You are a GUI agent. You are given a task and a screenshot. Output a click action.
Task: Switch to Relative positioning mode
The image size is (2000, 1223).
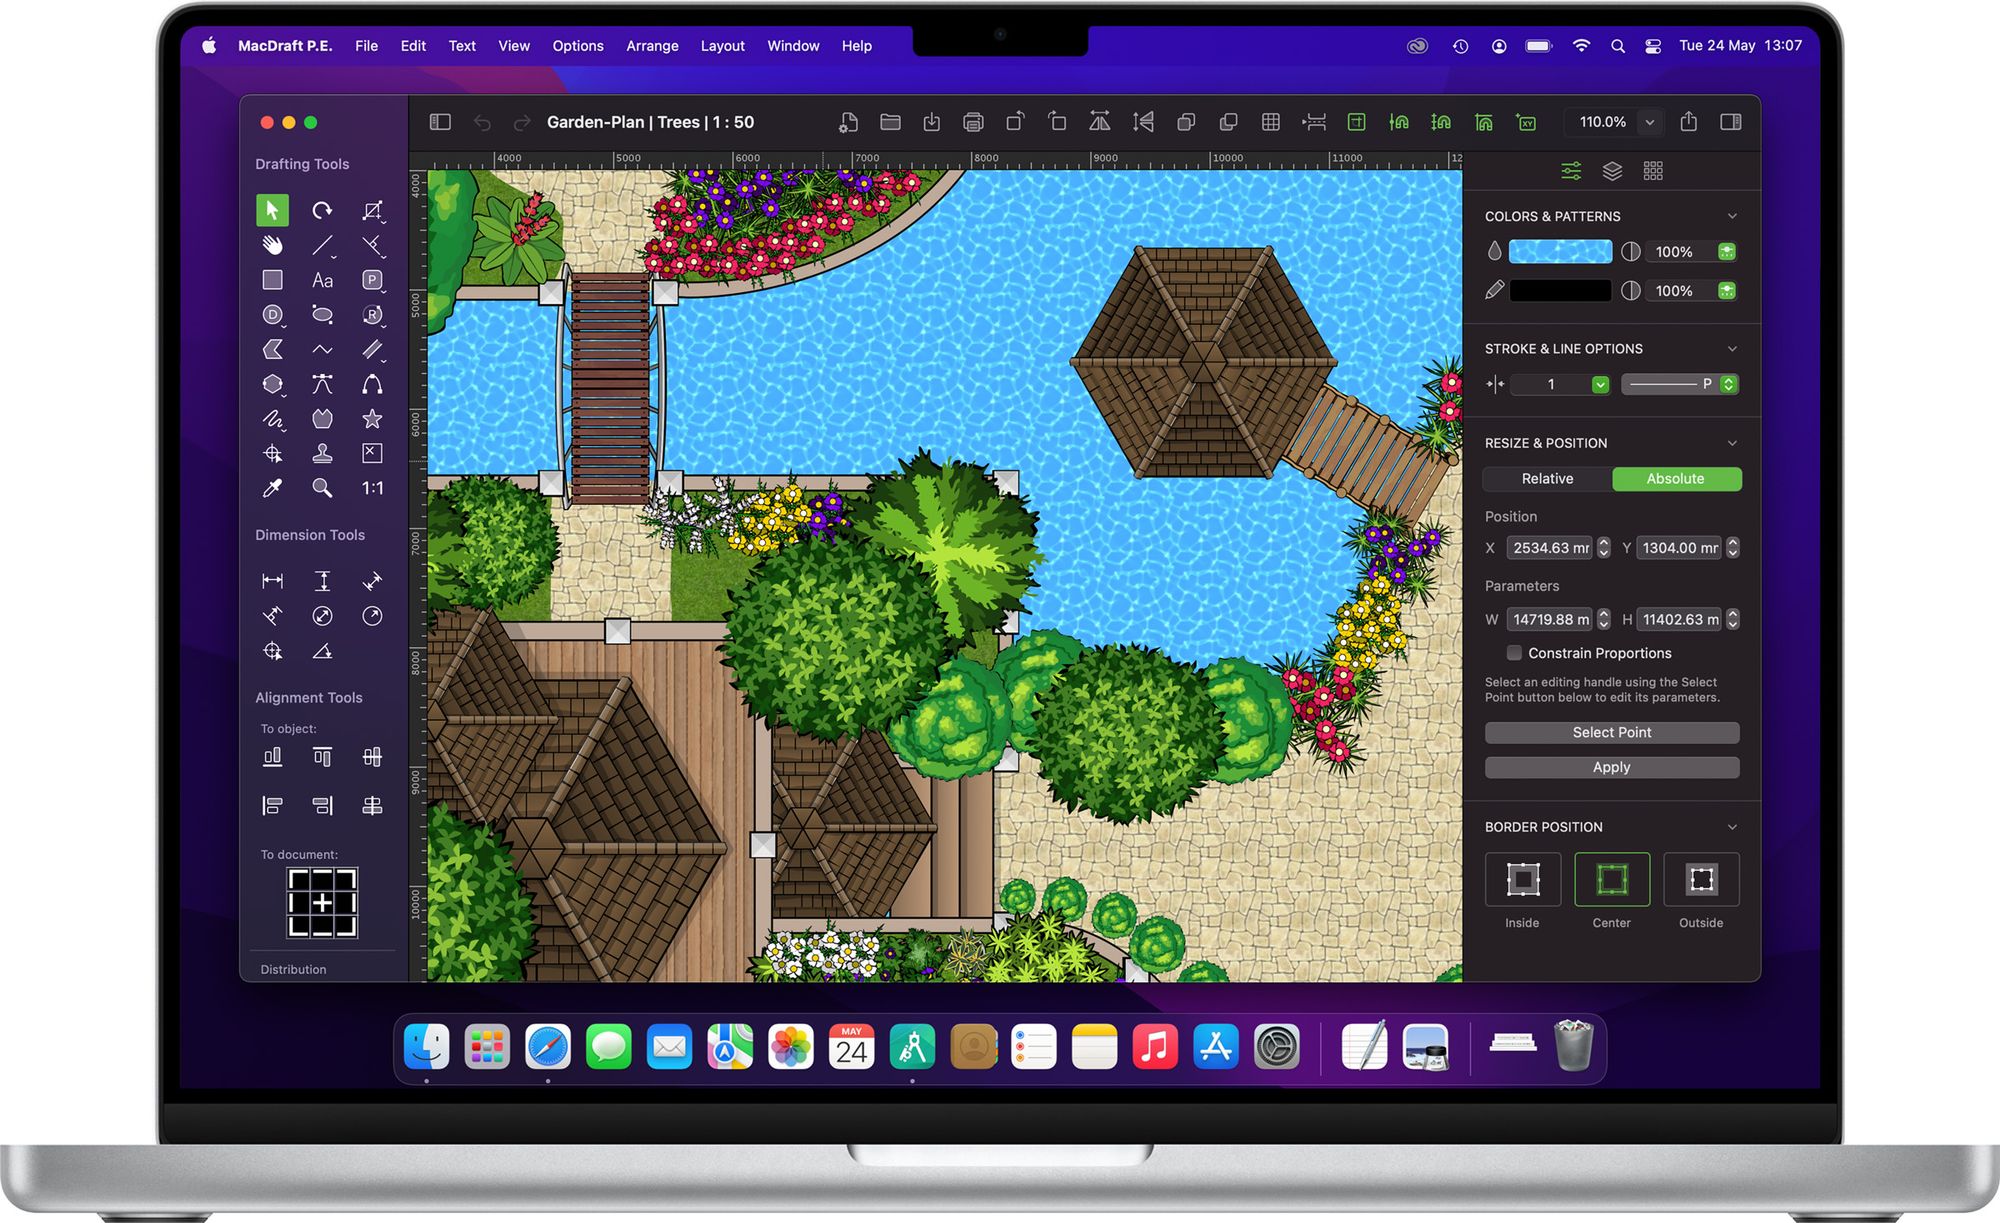point(1547,479)
